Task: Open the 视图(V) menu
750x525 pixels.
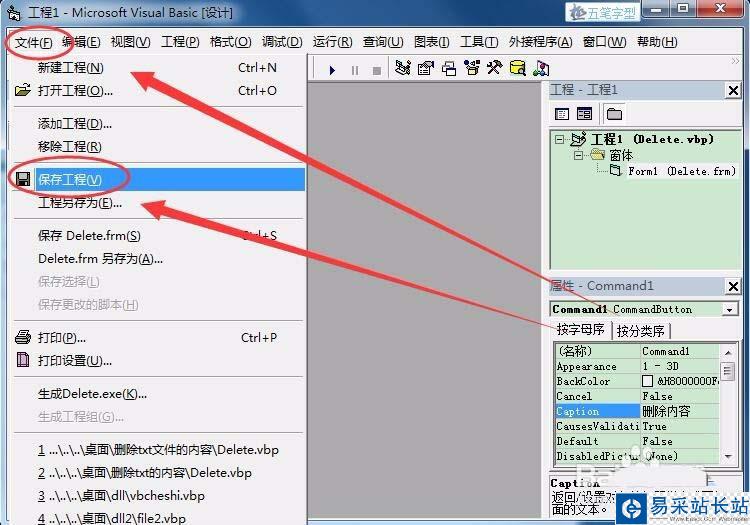Action: (130, 42)
